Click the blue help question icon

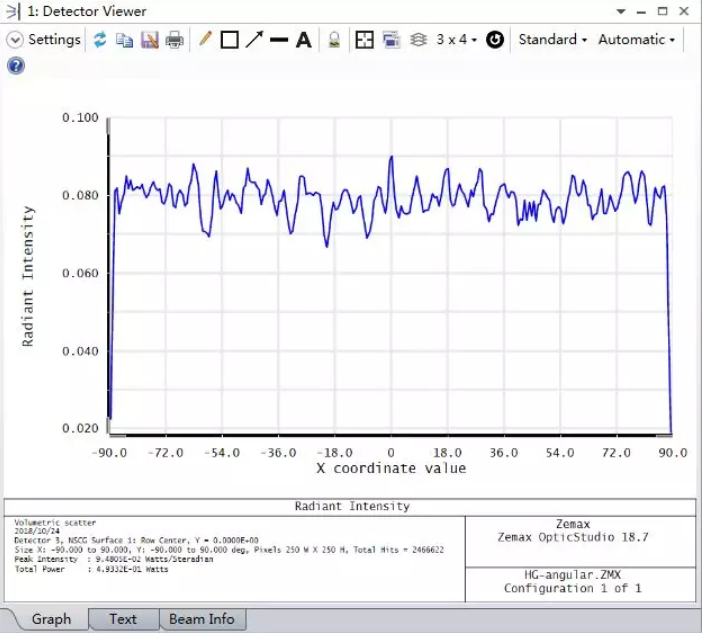click(15, 66)
